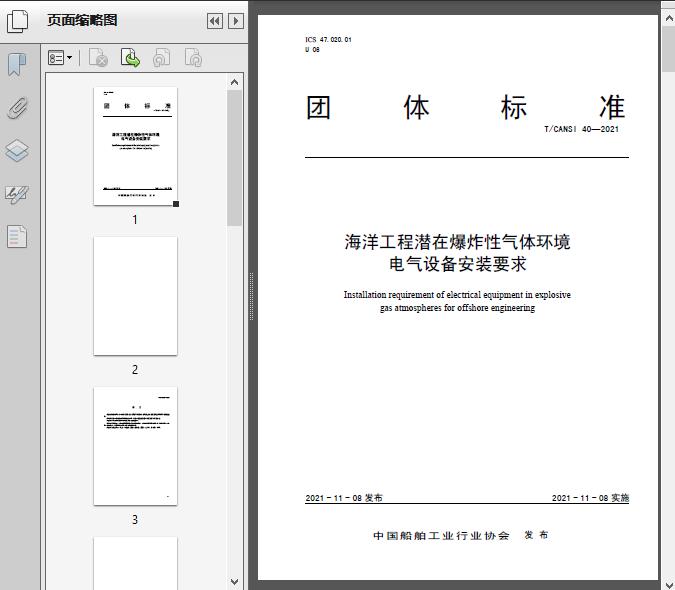Click the extract pages icon with green arrow
Image resolution: width=675 pixels, height=590 pixels.
click(x=130, y=59)
